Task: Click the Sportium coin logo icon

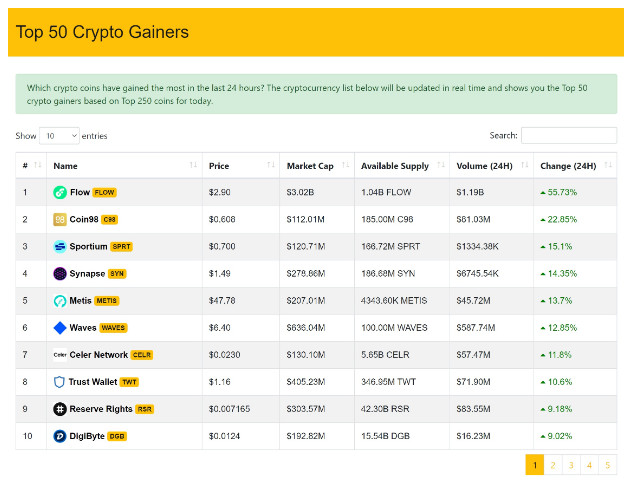Action: click(x=60, y=246)
